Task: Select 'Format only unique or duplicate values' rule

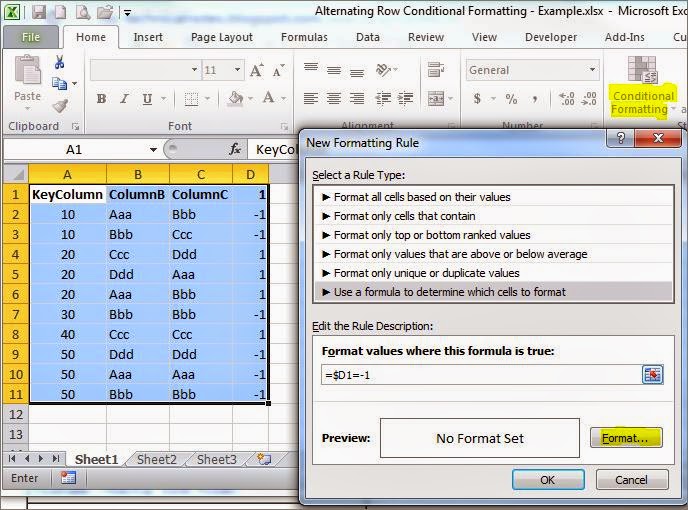Action: coord(493,273)
